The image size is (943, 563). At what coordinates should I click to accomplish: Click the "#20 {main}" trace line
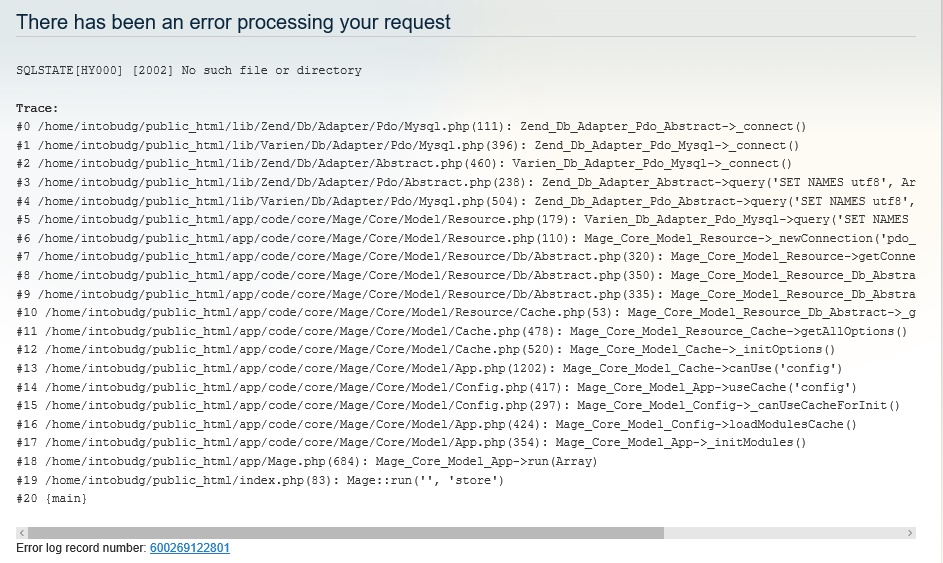pos(51,498)
